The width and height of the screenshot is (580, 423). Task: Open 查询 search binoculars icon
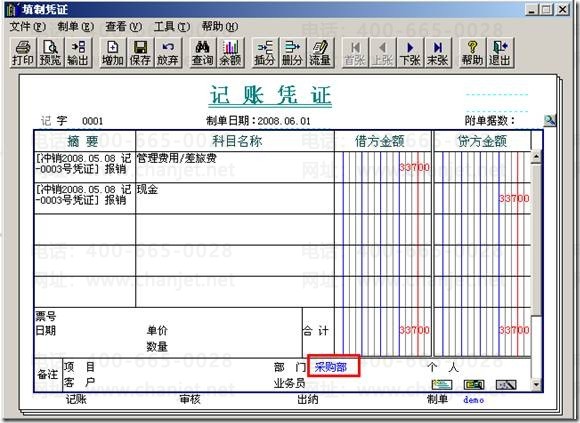point(202,53)
